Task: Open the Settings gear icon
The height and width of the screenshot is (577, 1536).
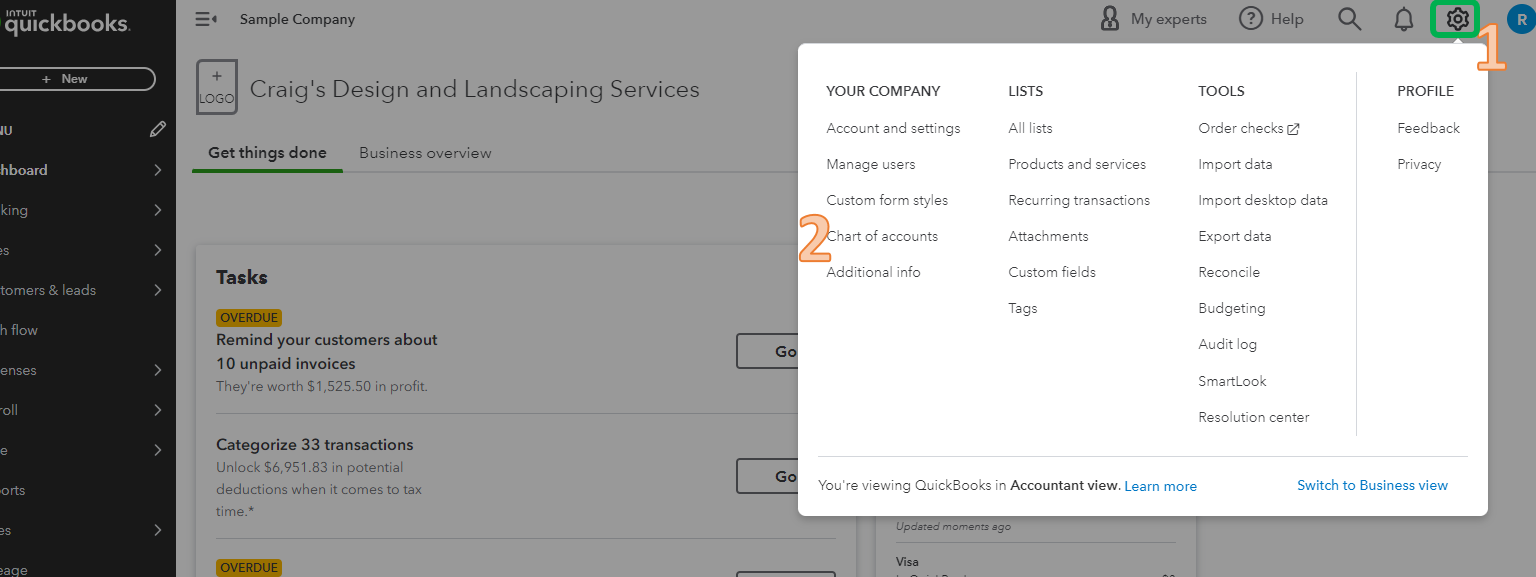Action: [x=1457, y=19]
